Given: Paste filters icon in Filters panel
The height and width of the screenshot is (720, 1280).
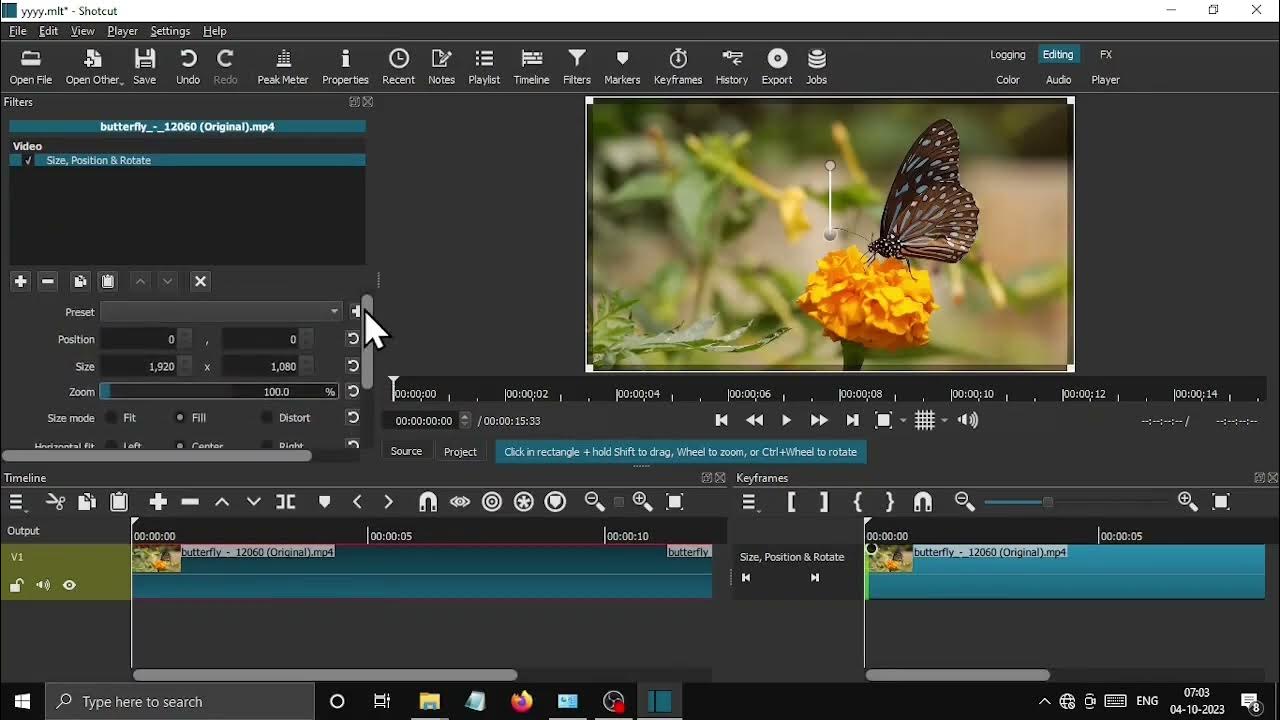Looking at the screenshot, I should coord(108,282).
